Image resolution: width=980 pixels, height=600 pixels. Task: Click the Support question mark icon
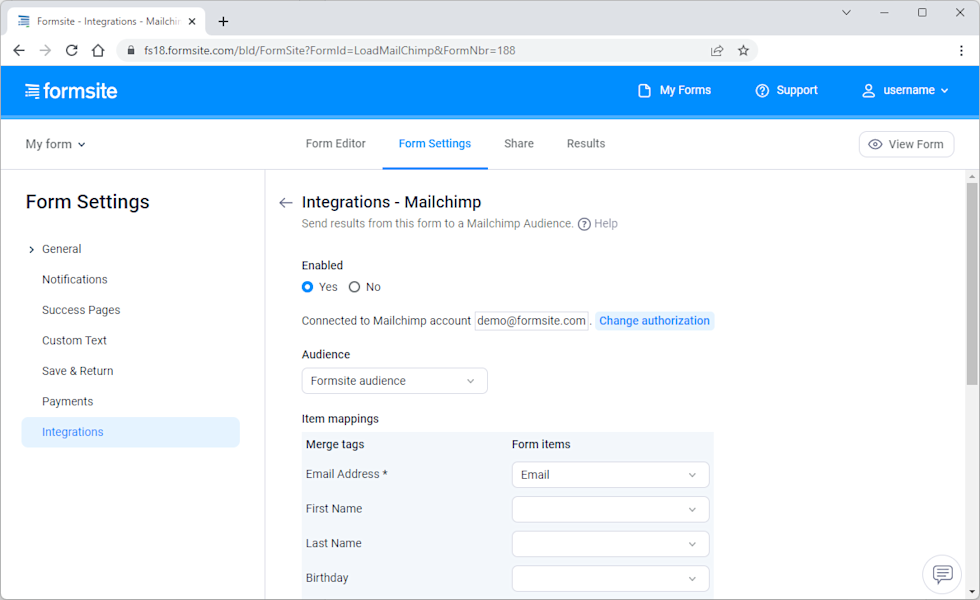click(x=761, y=90)
